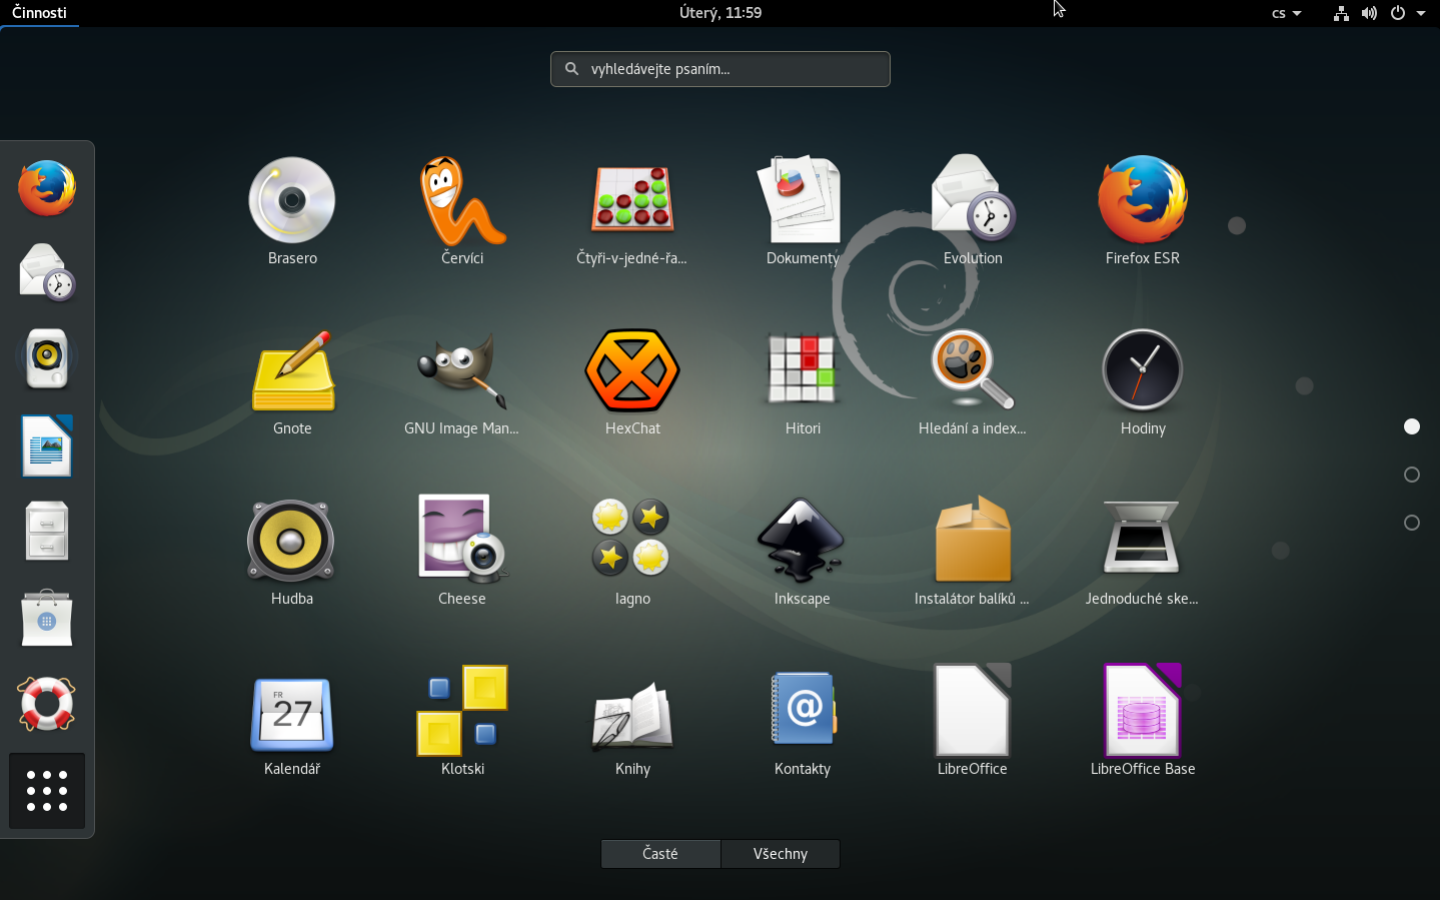The image size is (1440, 900).
Task: Open the Gnote notes app
Action: point(292,382)
